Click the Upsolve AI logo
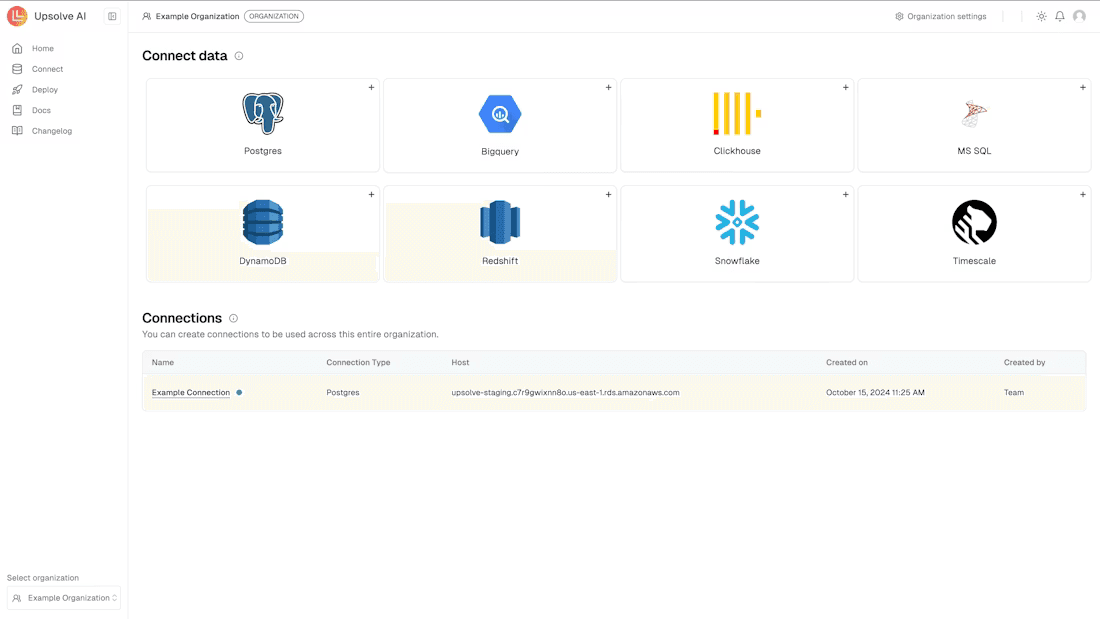Screen dimensions: 1100x619 click(x=17, y=15)
